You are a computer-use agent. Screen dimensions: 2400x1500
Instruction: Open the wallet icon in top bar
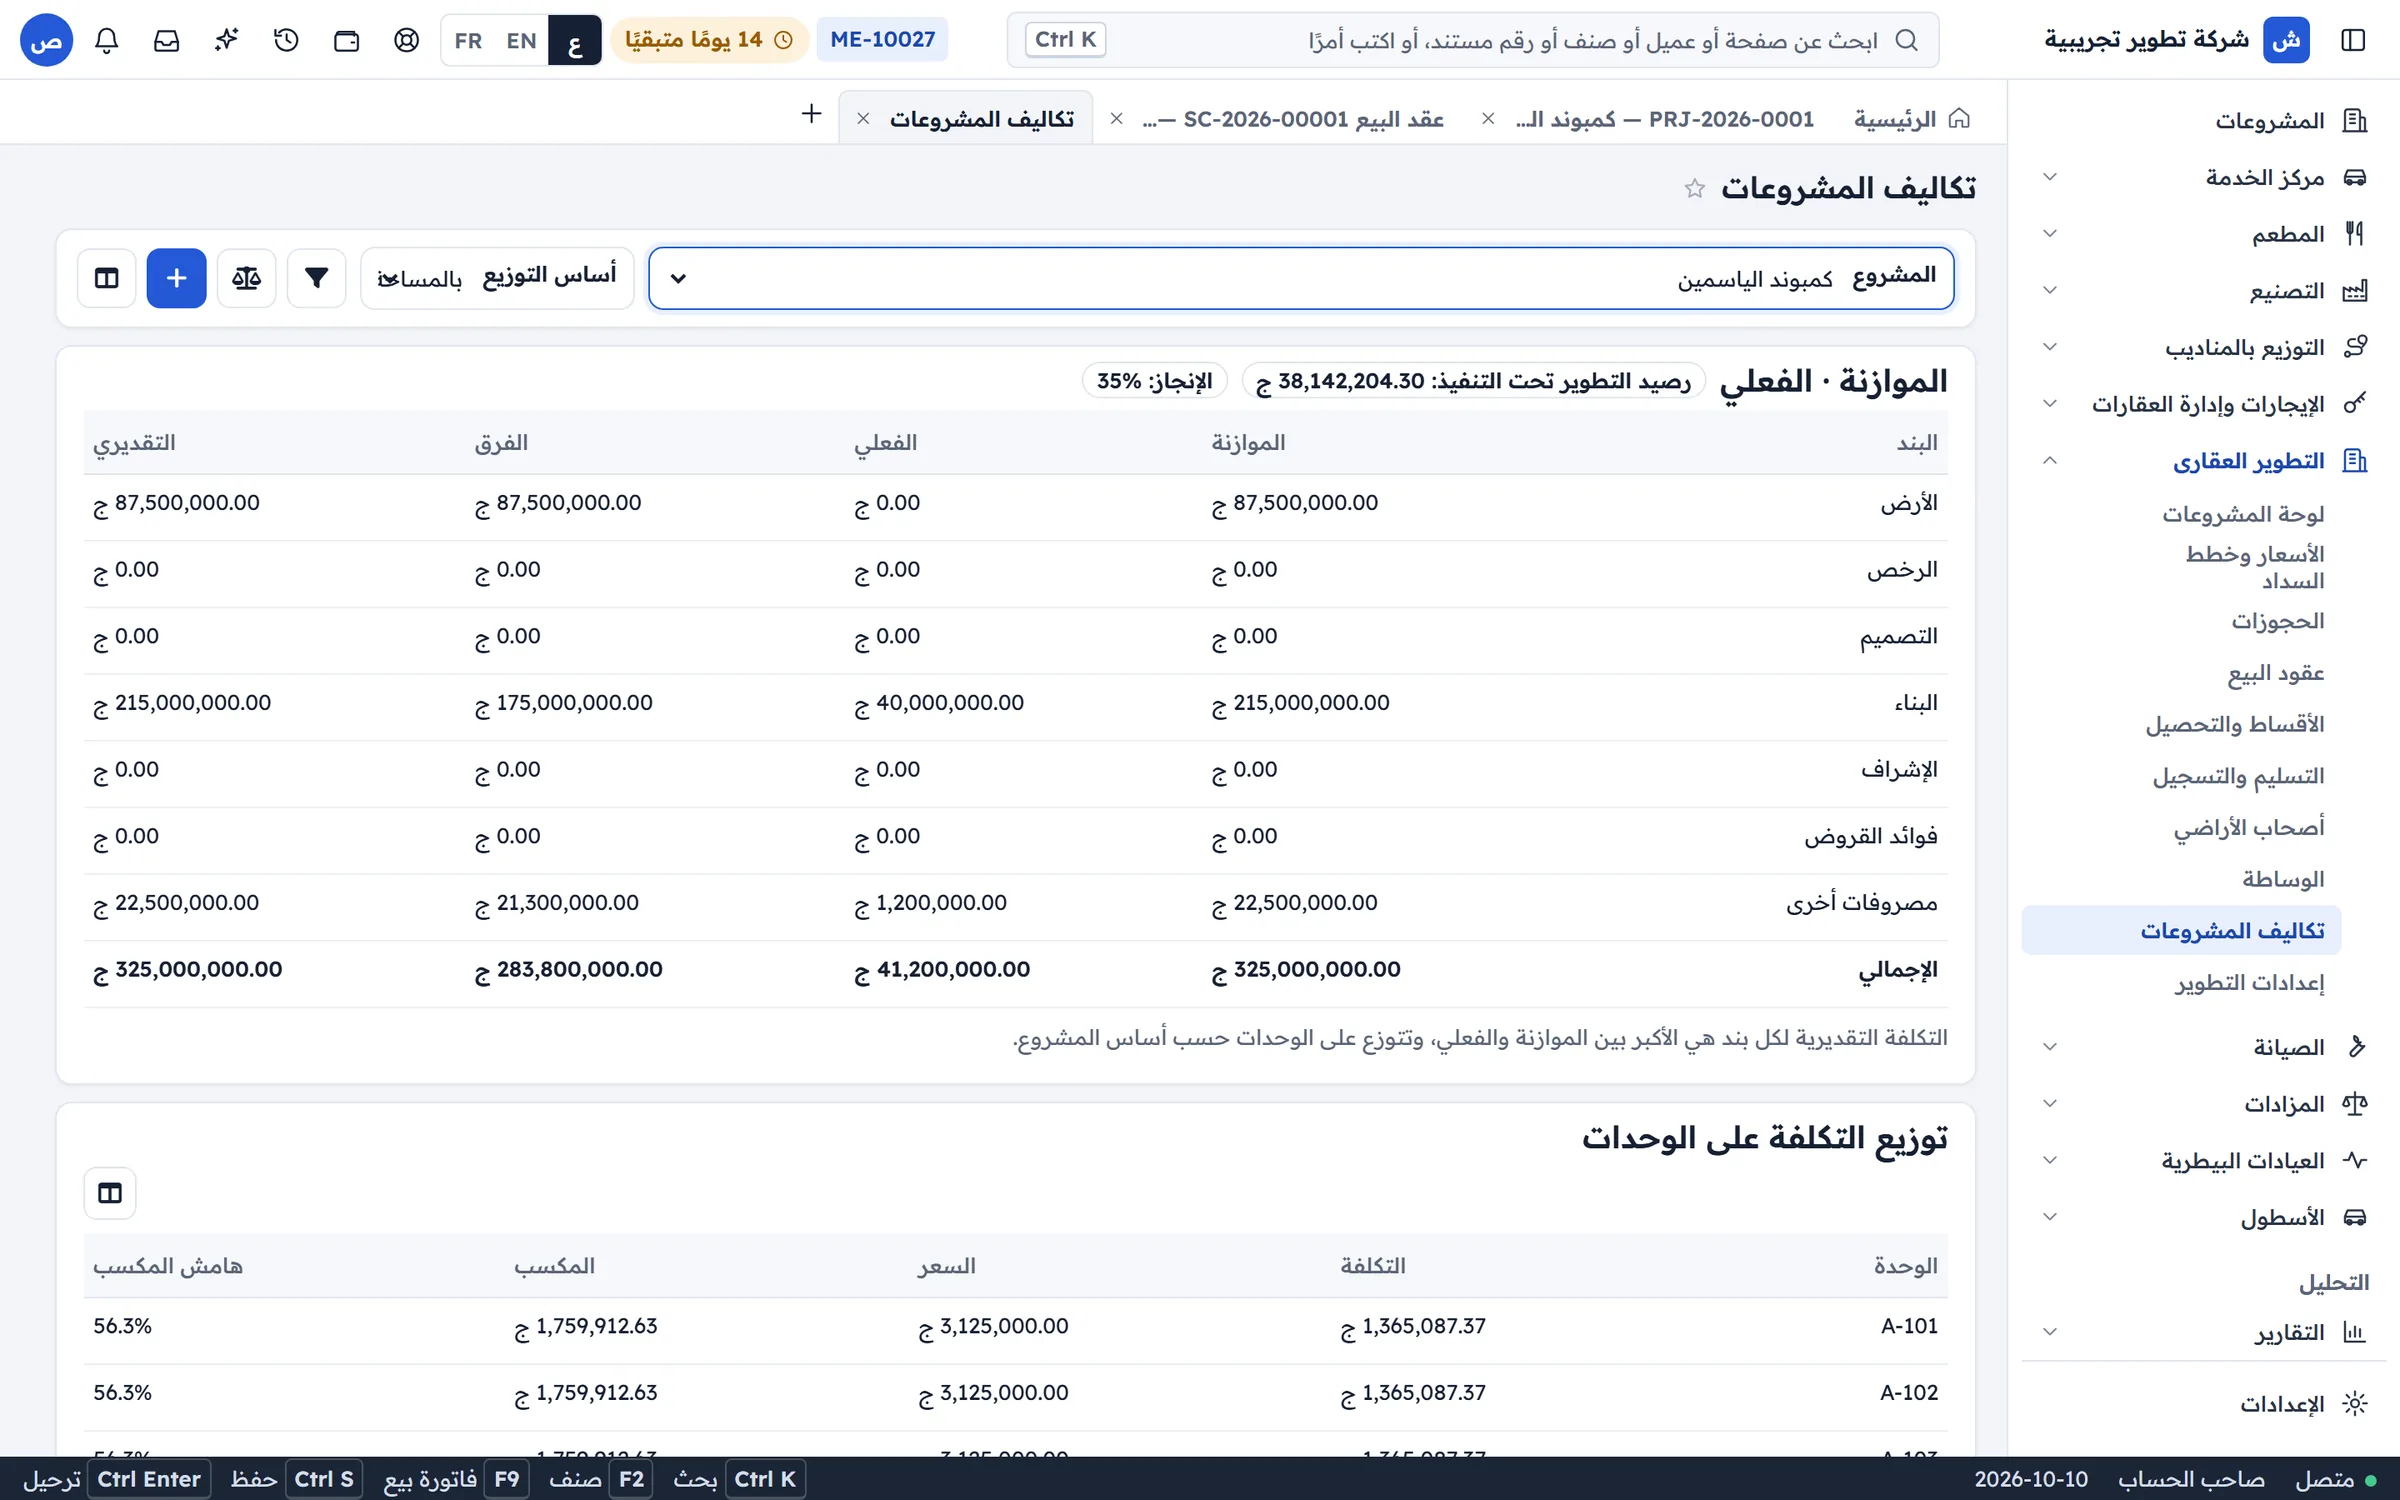click(x=347, y=40)
